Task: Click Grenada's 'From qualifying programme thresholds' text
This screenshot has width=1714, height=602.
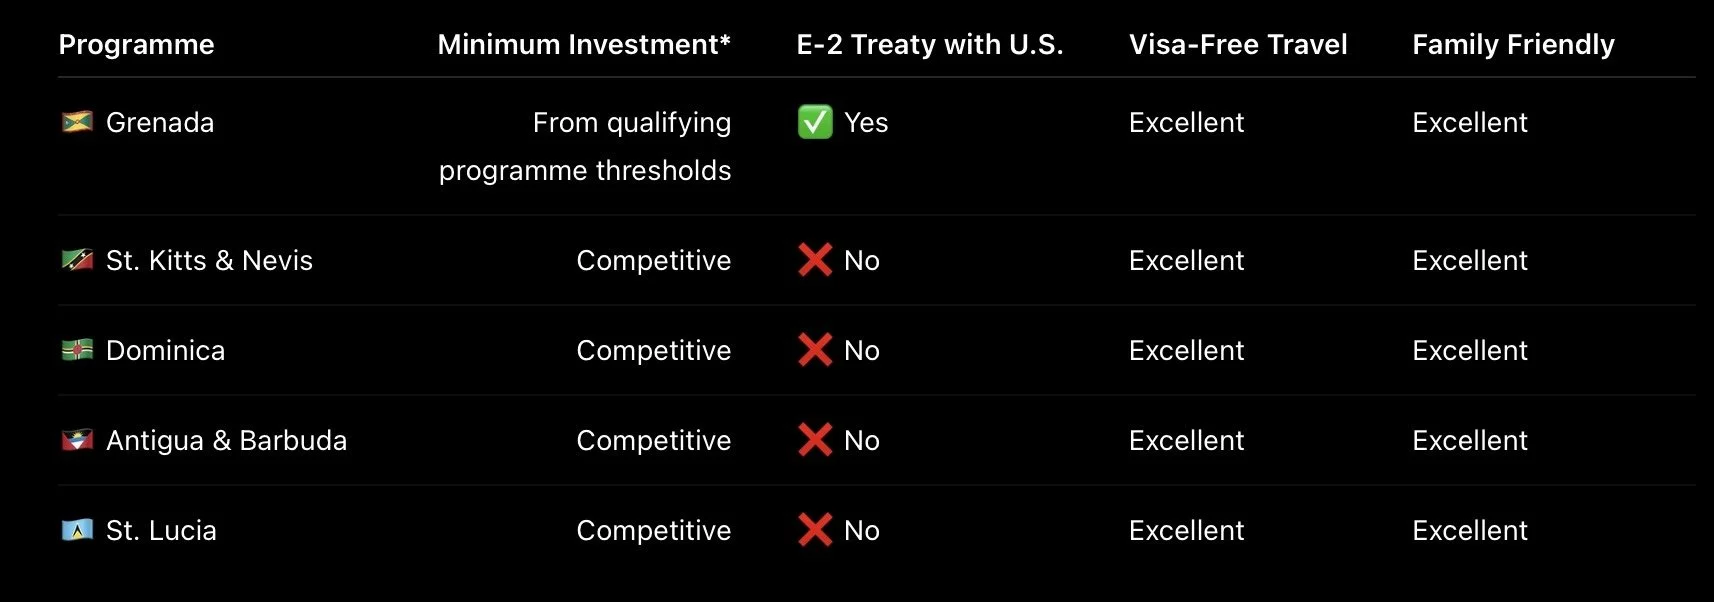Action: [585, 146]
